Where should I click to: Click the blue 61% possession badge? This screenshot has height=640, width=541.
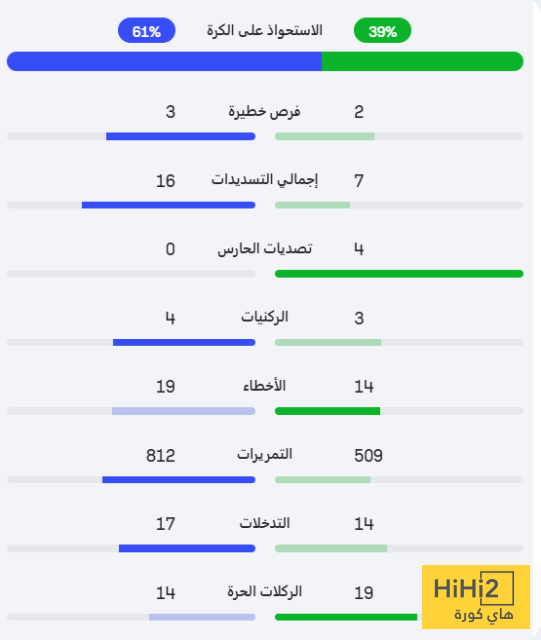(x=147, y=30)
